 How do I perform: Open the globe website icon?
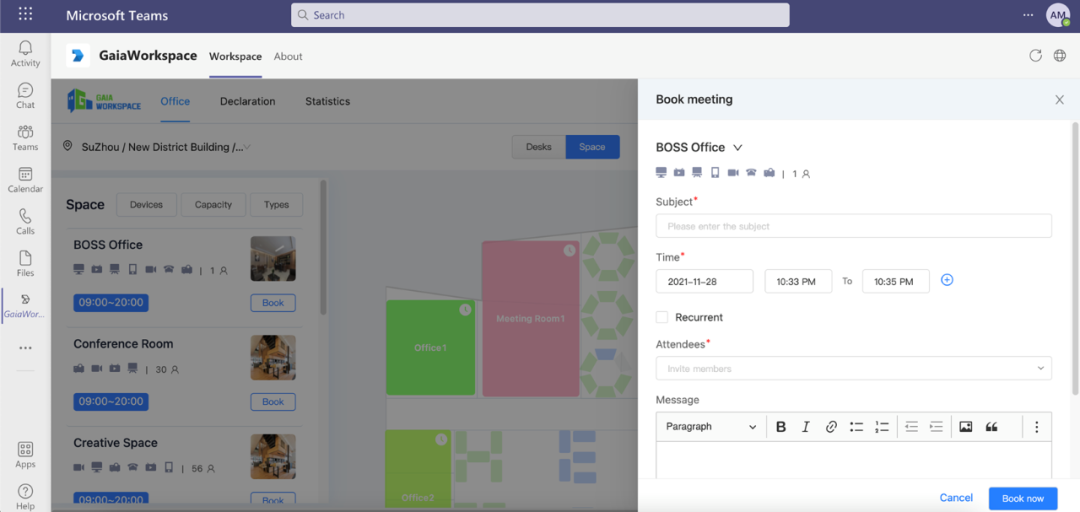(x=1060, y=56)
